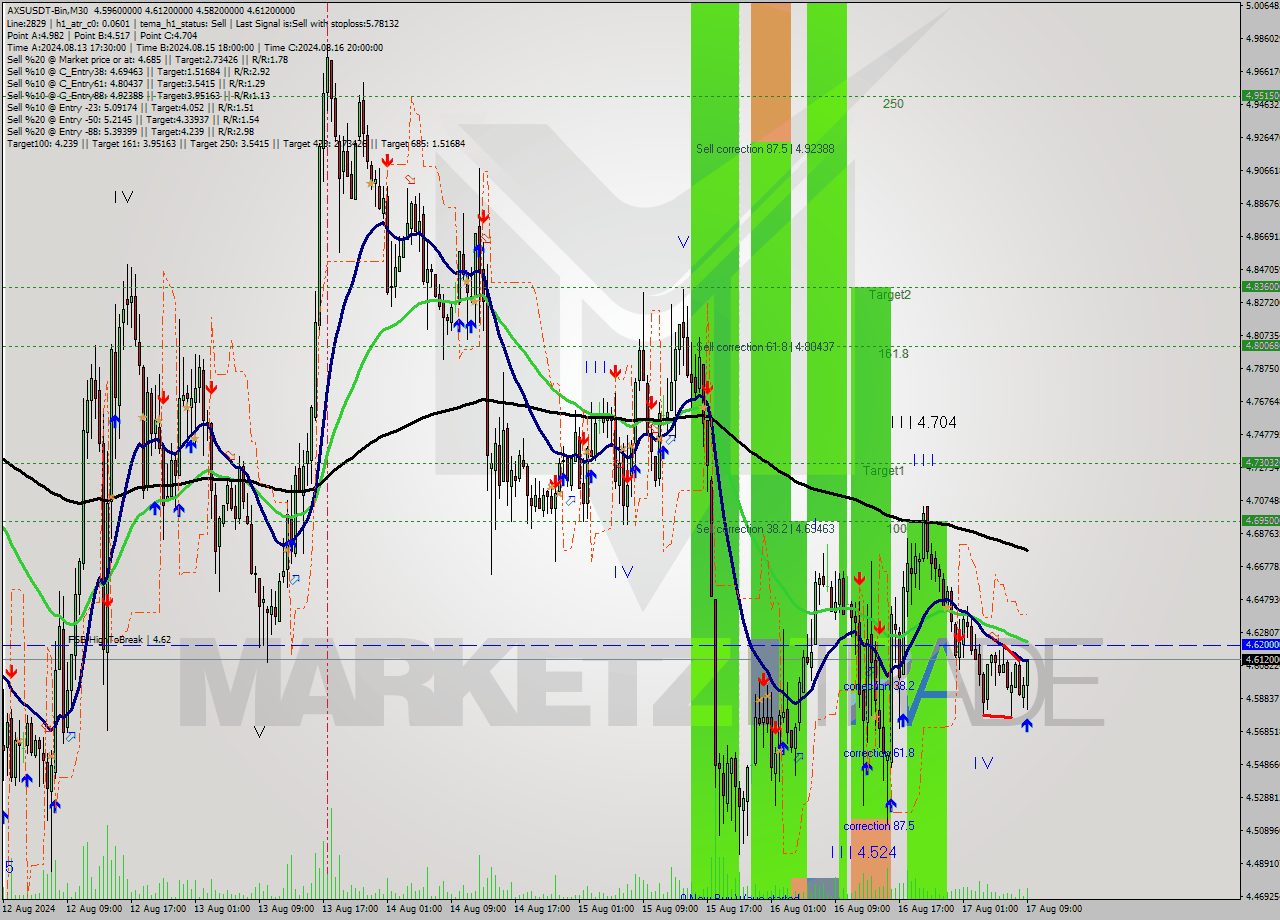This screenshot has width=1280, height=920.
Task: Click the green 4.83600 price tag
Action: (x=1260, y=286)
